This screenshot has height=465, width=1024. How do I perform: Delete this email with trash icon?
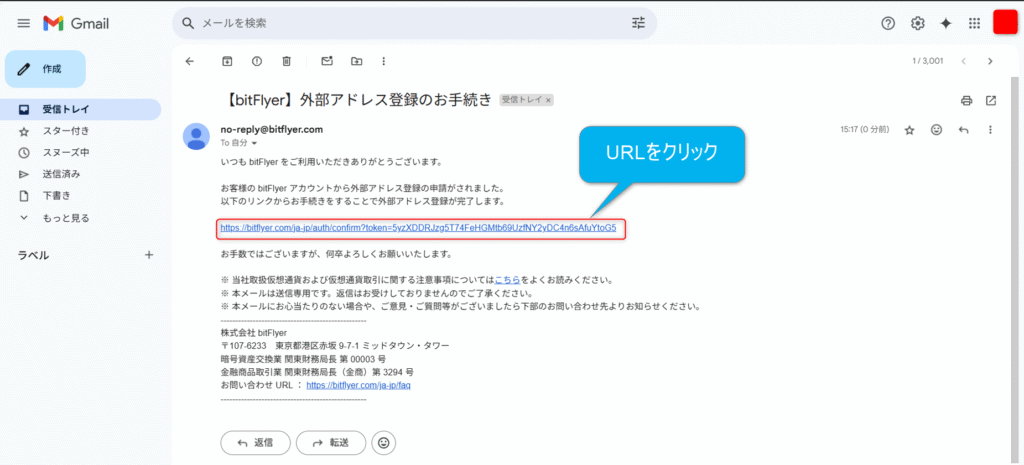tap(286, 61)
